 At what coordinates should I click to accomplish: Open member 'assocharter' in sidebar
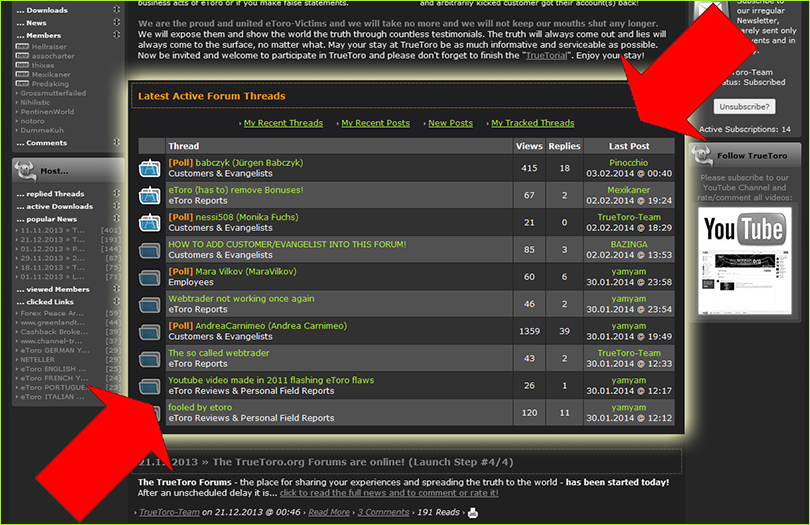(53, 56)
